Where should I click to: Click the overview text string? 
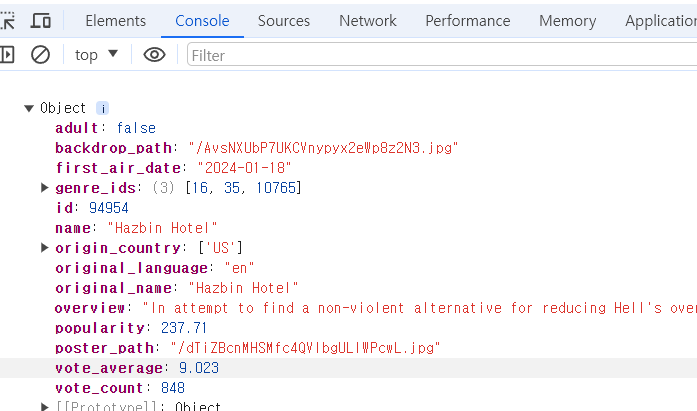coord(420,308)
